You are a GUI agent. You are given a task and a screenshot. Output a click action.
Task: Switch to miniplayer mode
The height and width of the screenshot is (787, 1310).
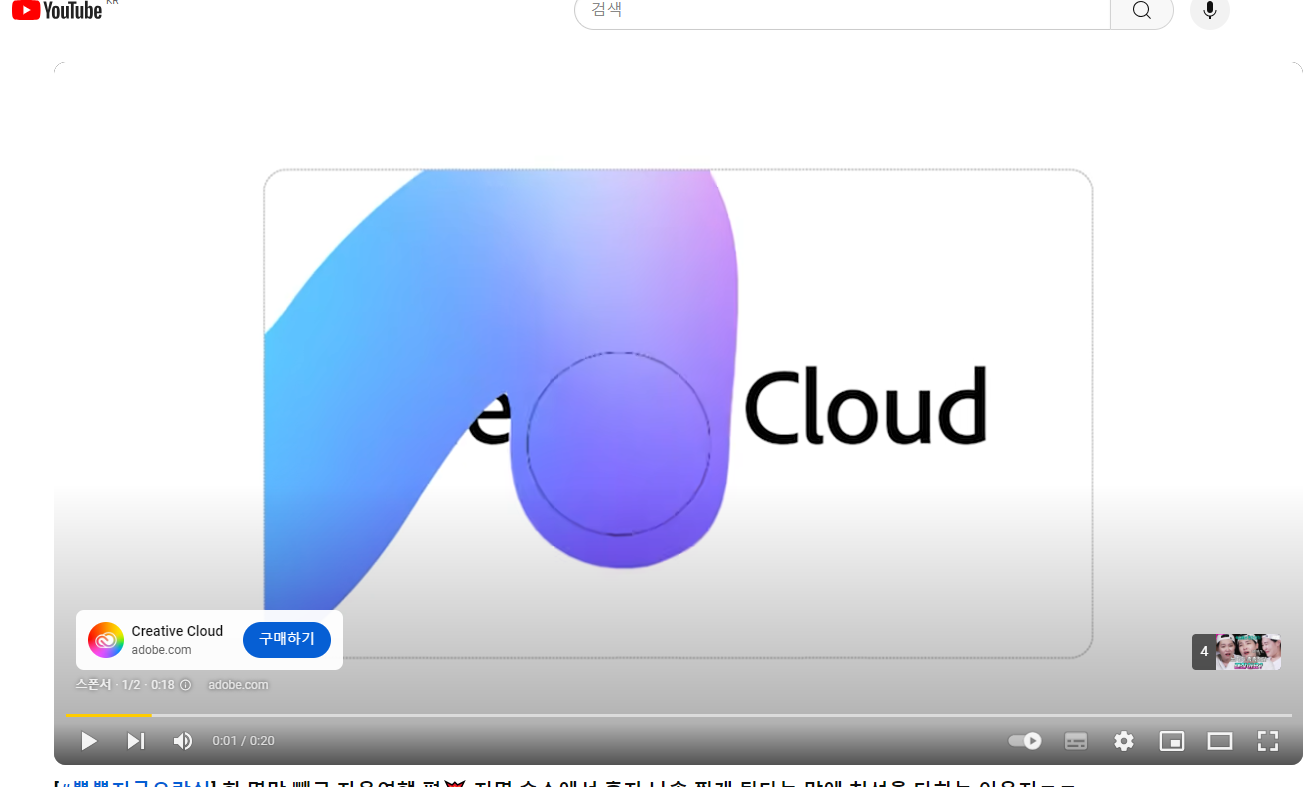(x=1172, y=741)
